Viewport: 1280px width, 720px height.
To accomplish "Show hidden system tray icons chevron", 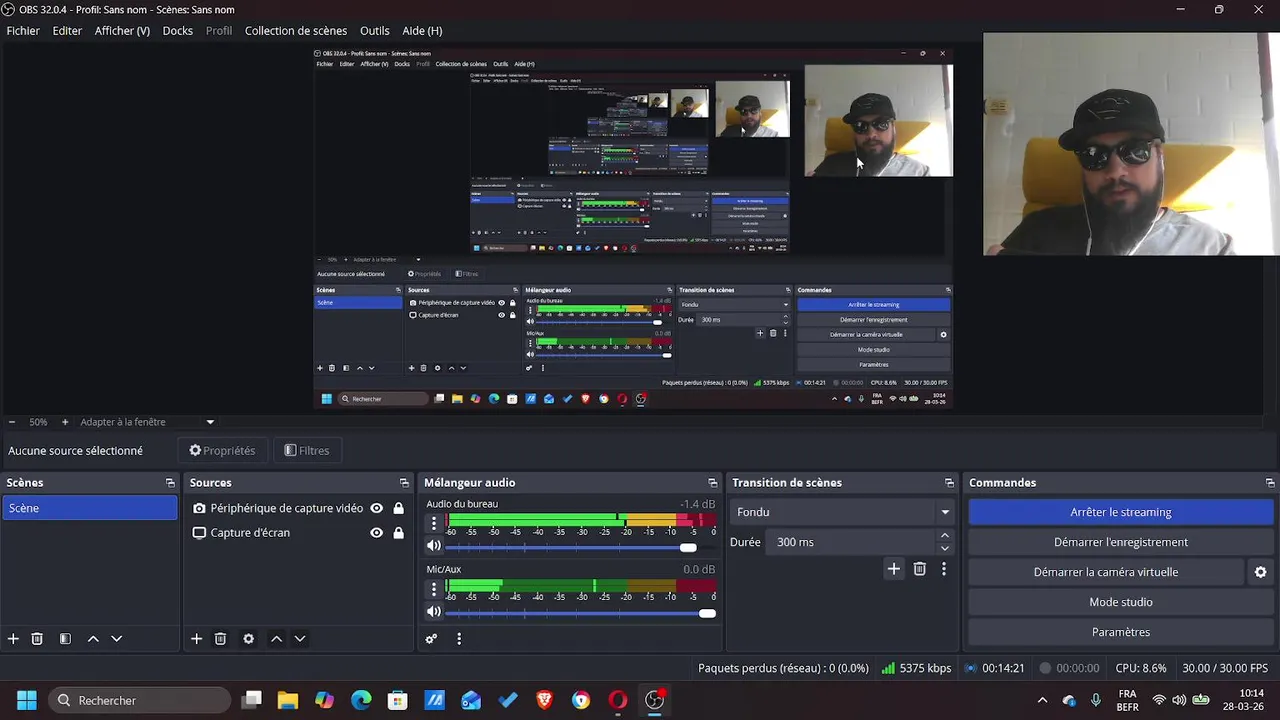I will pyautogui.click(x=1042, y=701).
